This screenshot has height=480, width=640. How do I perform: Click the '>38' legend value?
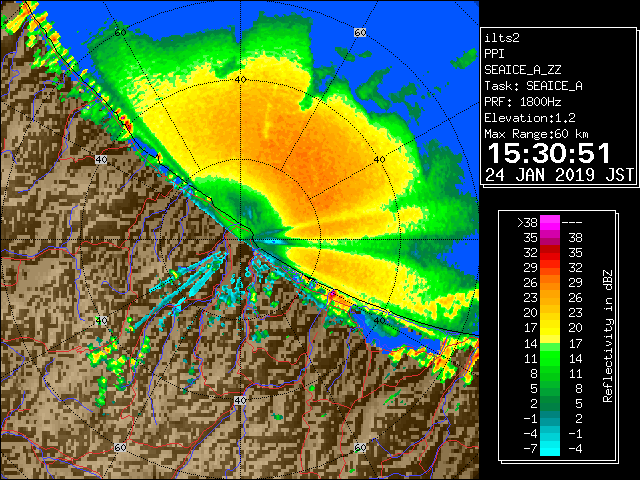tap(527, 223)
